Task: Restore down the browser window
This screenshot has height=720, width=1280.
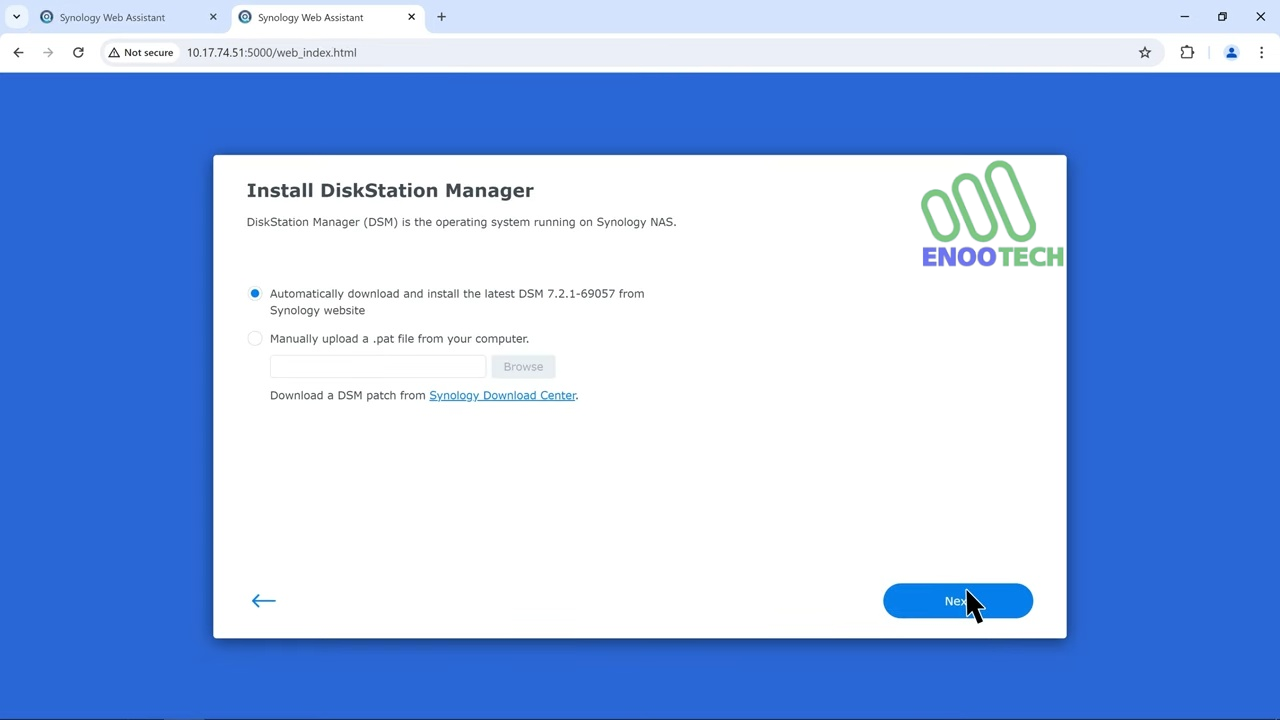Action: [1222, 16]
